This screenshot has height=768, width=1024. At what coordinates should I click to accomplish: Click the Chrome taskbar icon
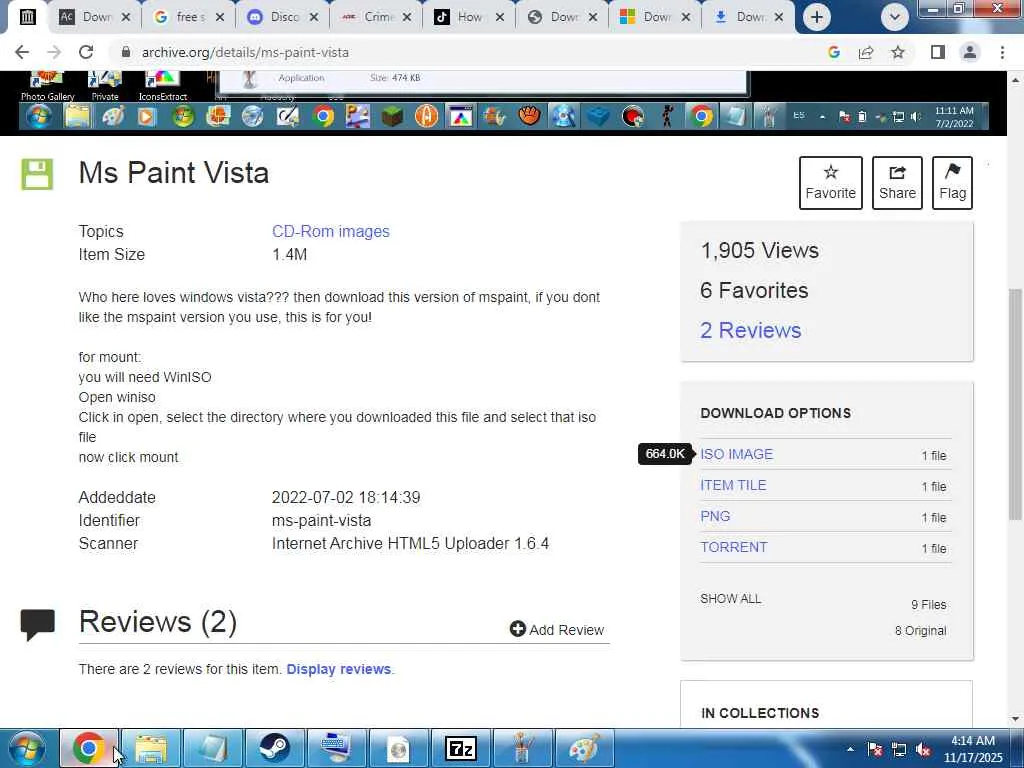(x=89, y=748)
